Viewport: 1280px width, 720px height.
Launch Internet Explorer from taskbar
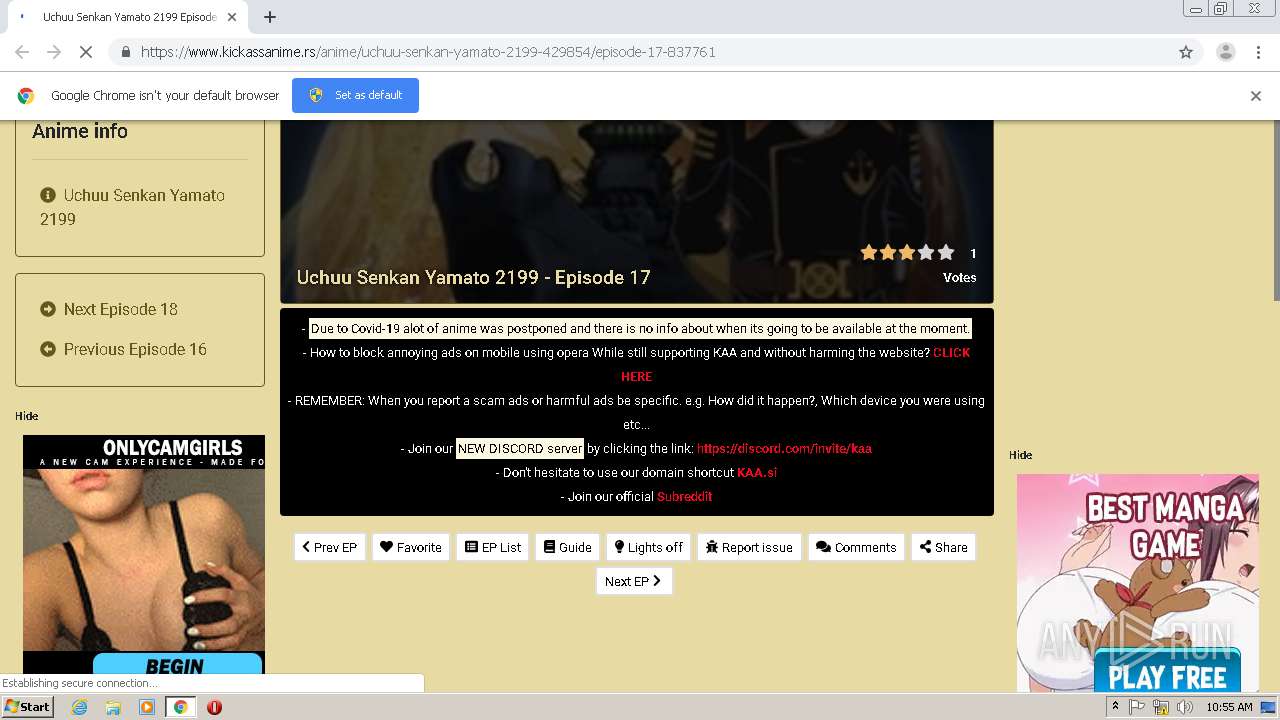80,707
